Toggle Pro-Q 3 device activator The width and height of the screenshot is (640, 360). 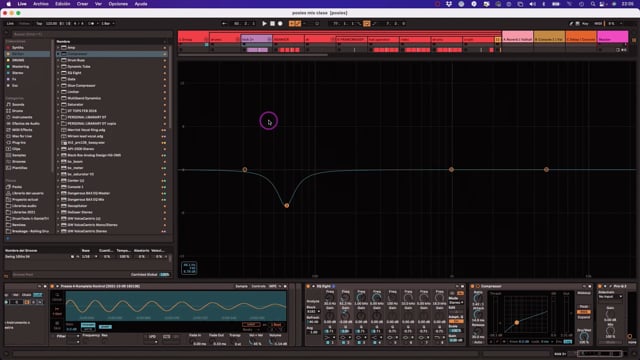pyautogui.click(x=600, y=287)
